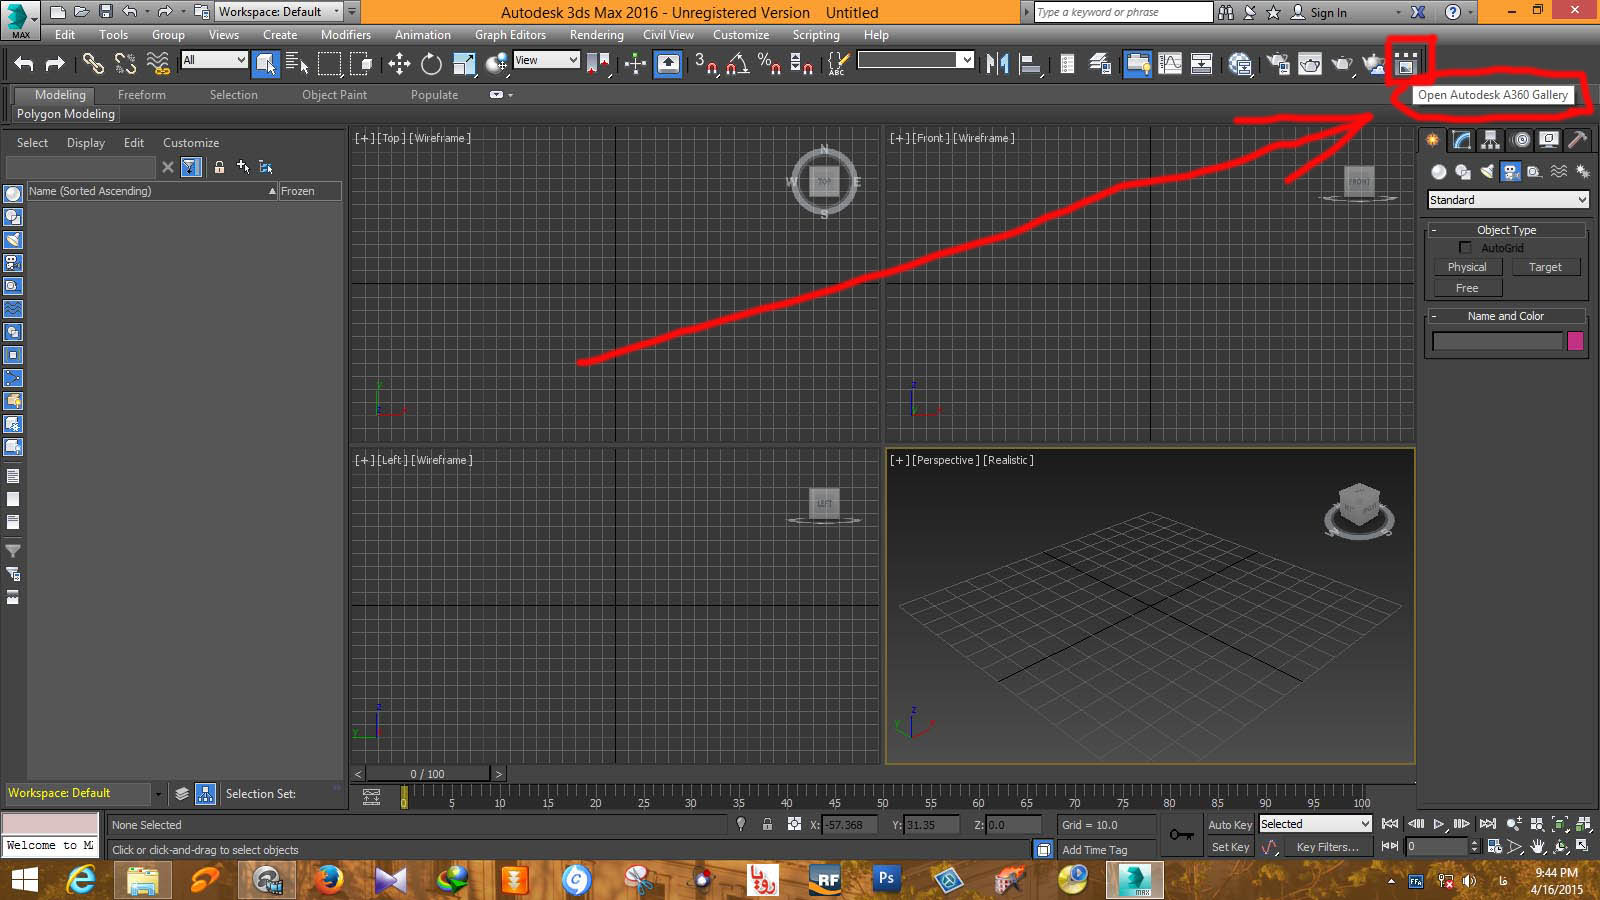
Task: Activate the Select and Rotate tool
Action: click(x=431, y=64)
